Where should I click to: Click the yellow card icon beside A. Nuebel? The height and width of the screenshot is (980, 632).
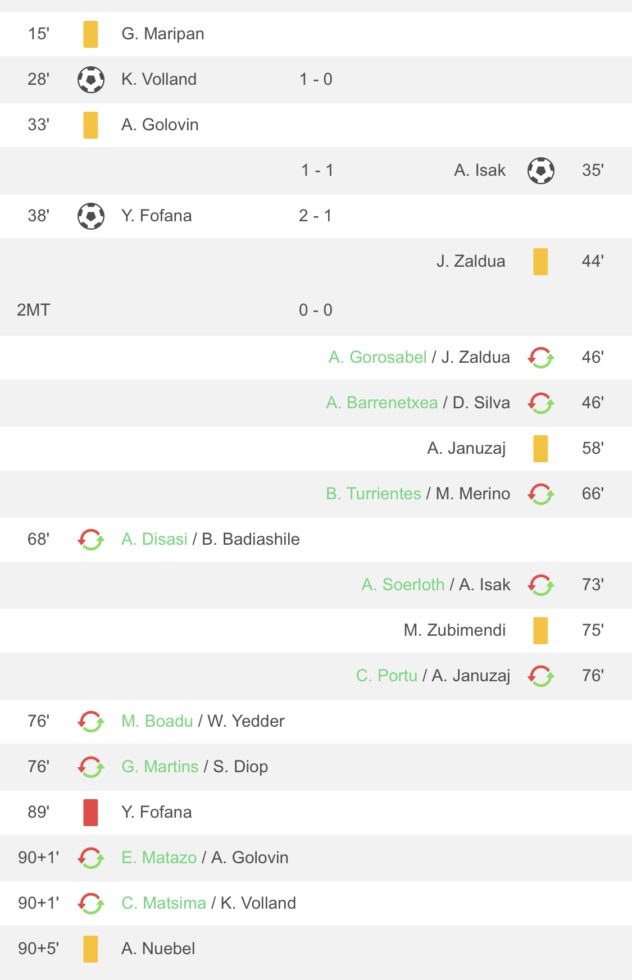coord(91,948)
